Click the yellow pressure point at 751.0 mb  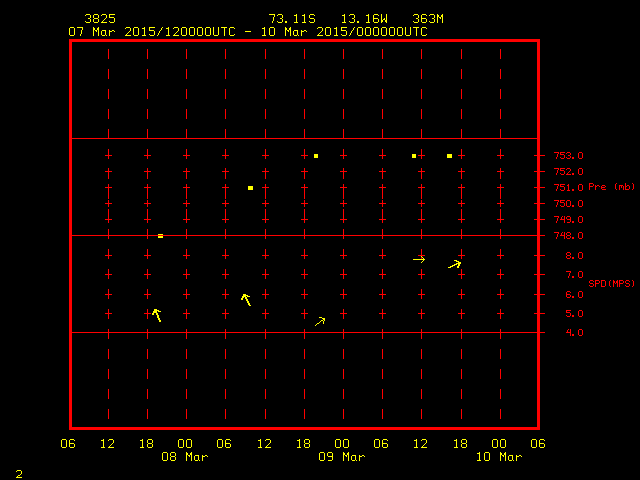(x=250, y=188)
